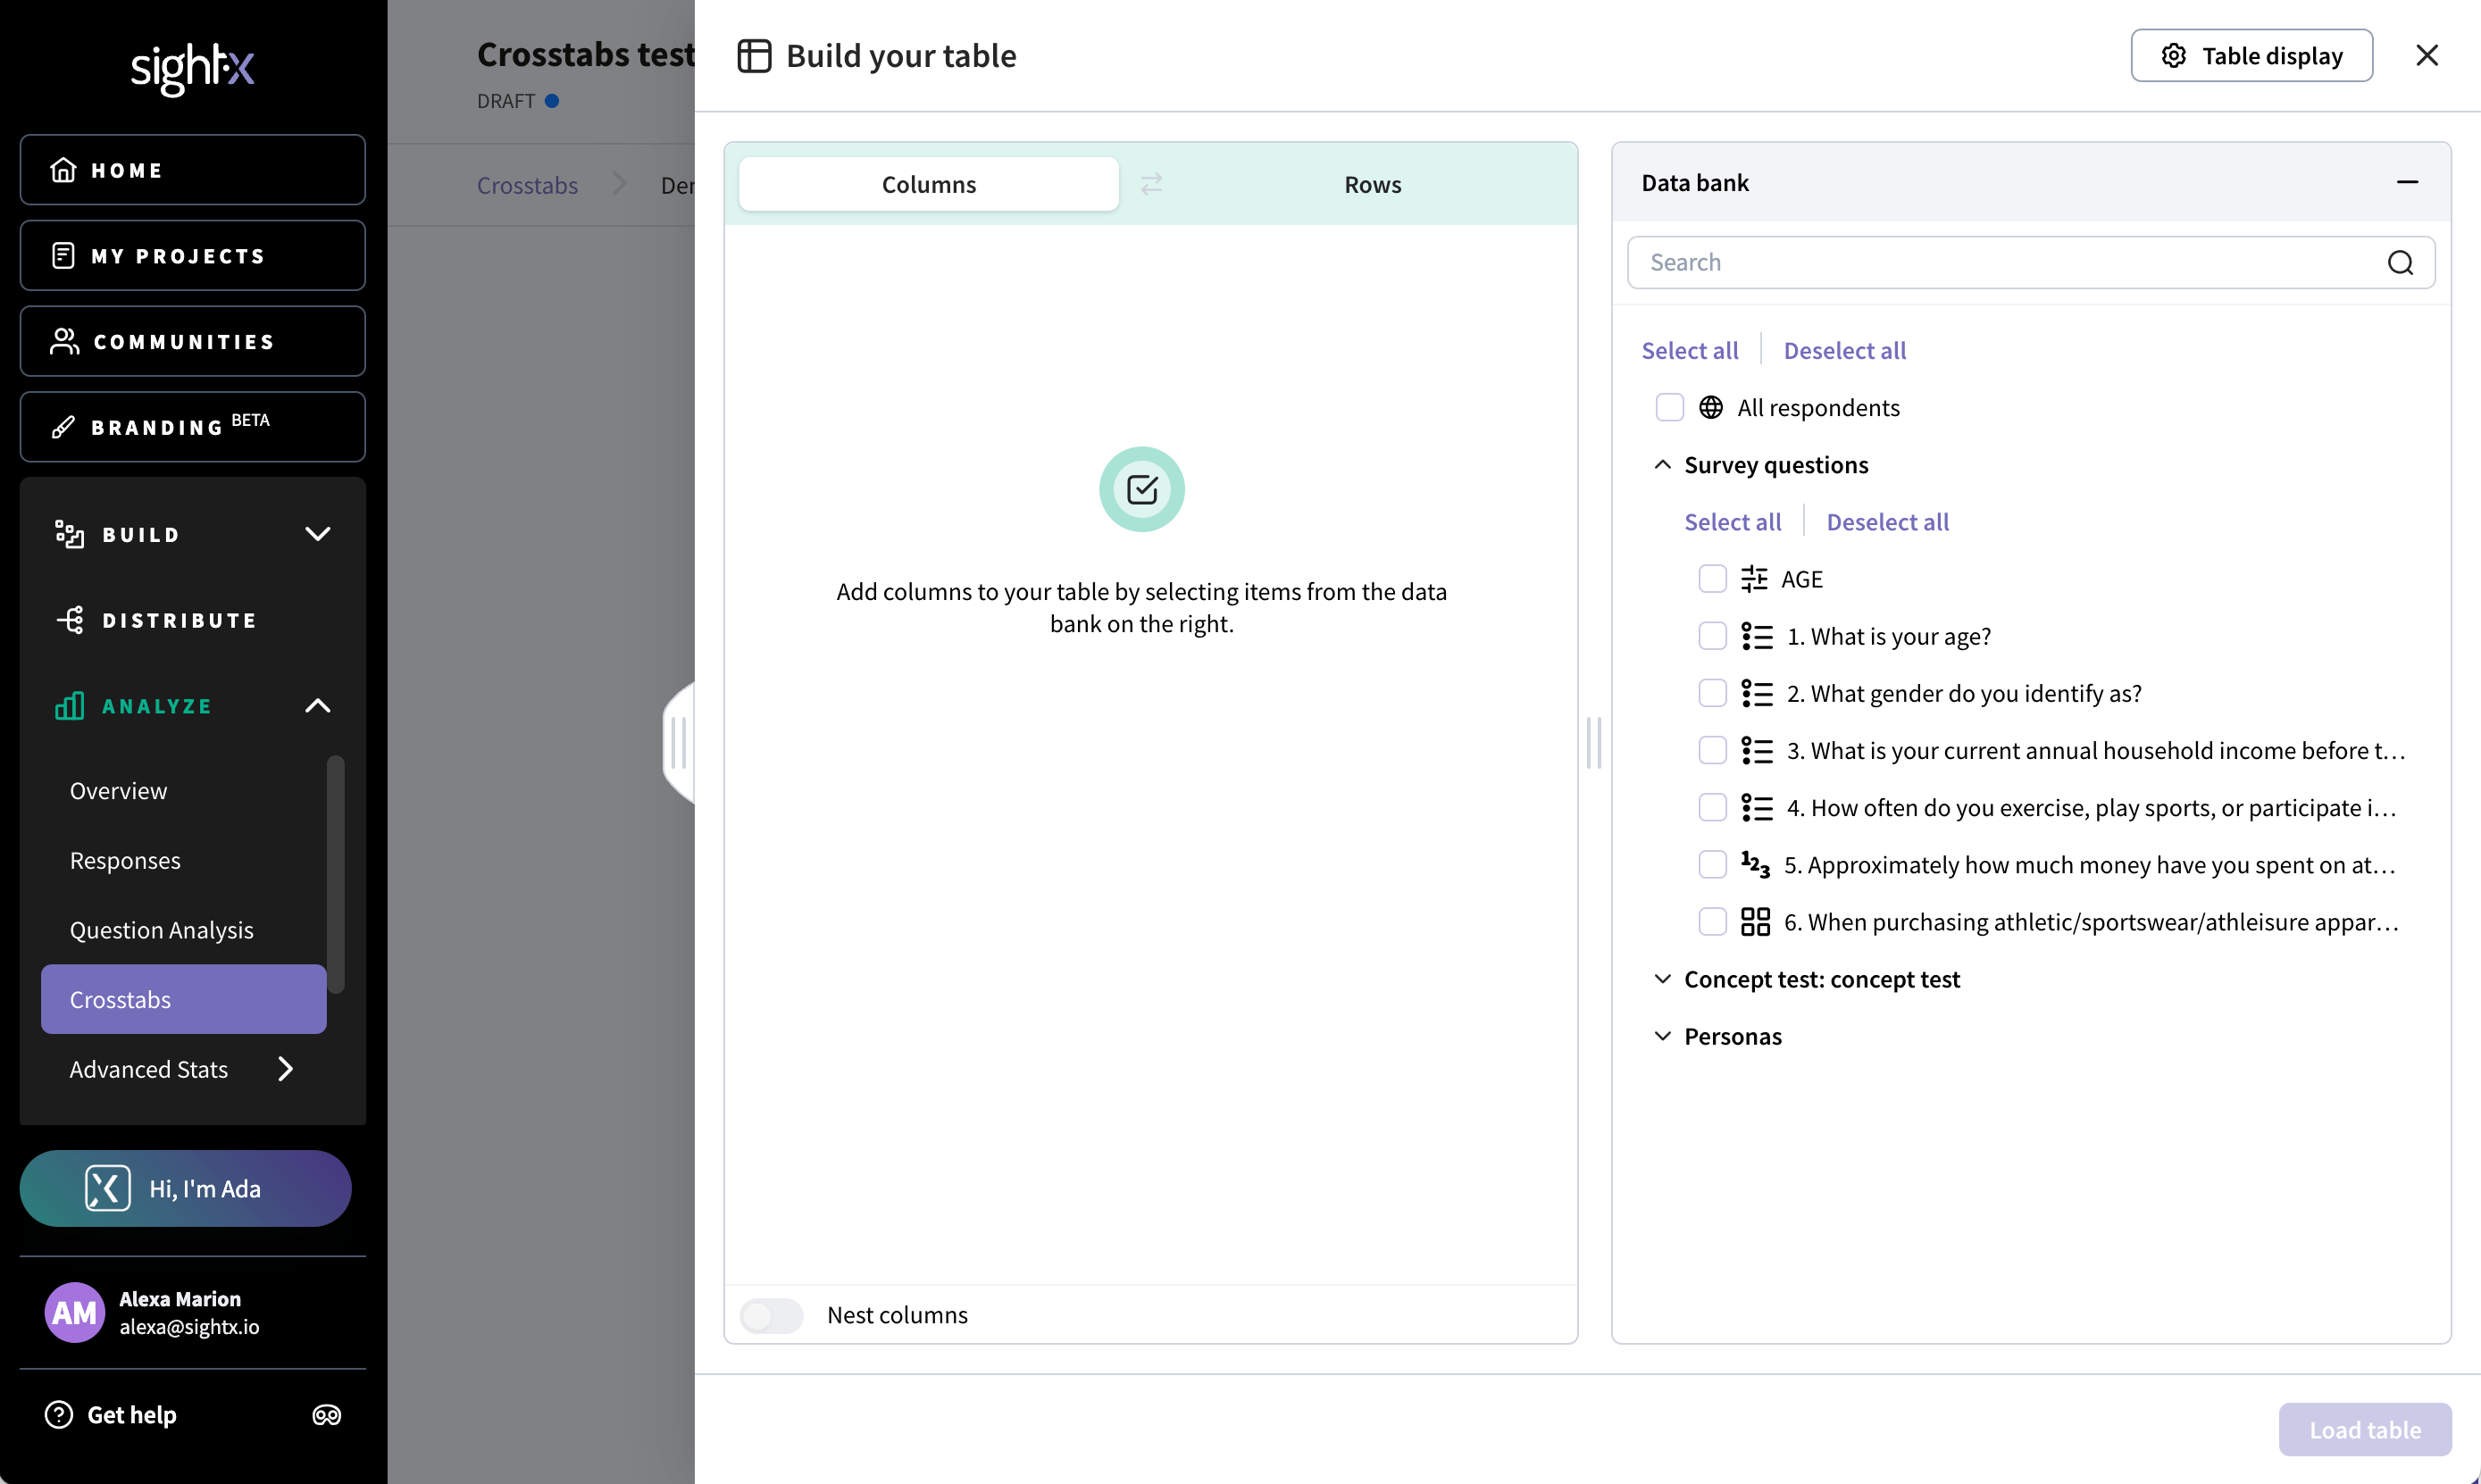Click the grid icon for question 6

(x=1755, y=921)
